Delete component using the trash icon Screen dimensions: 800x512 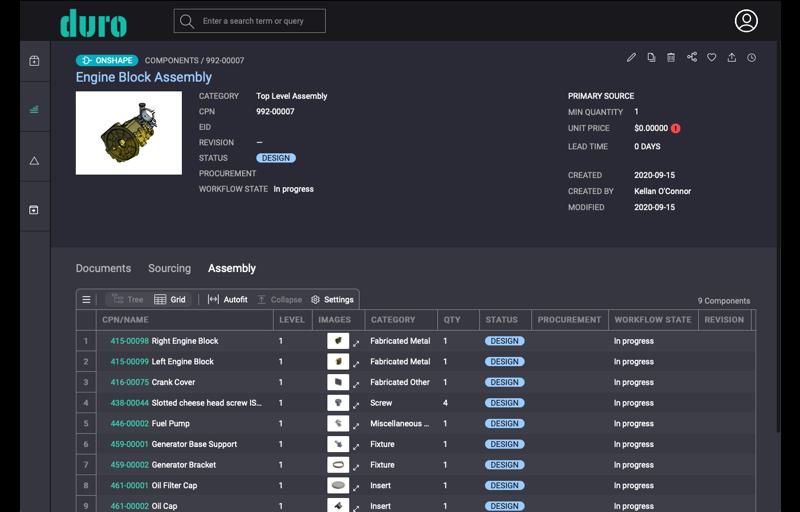click(x=671, y=58)
